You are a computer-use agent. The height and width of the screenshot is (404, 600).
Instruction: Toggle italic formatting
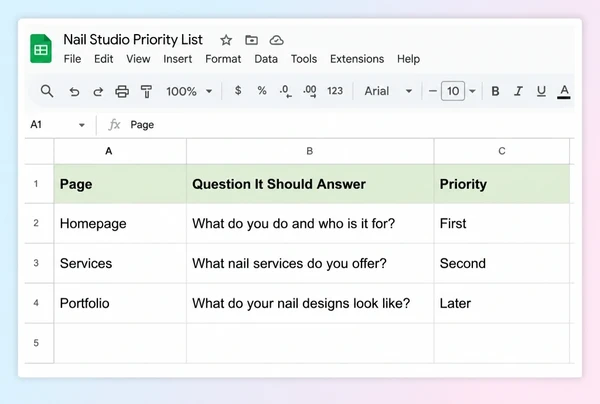518,91
